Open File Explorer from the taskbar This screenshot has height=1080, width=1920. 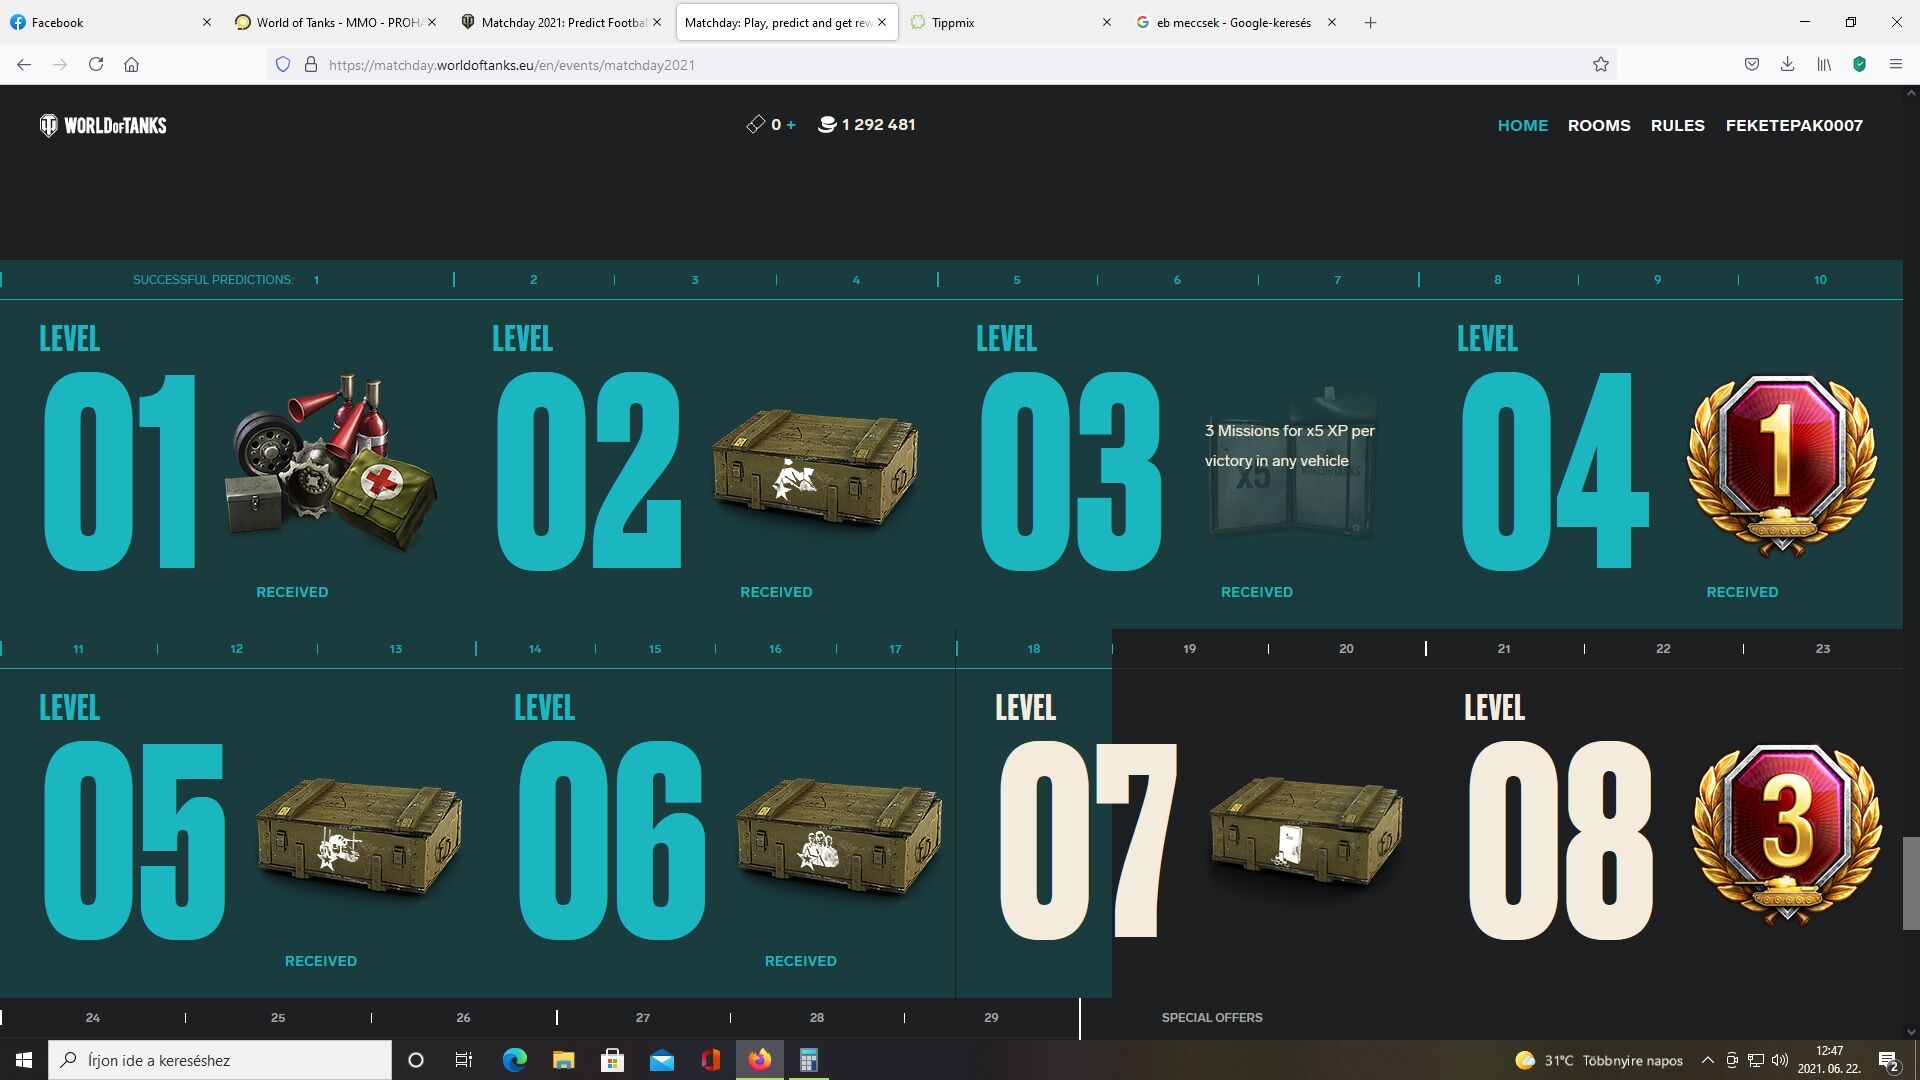coord(563,1060)
